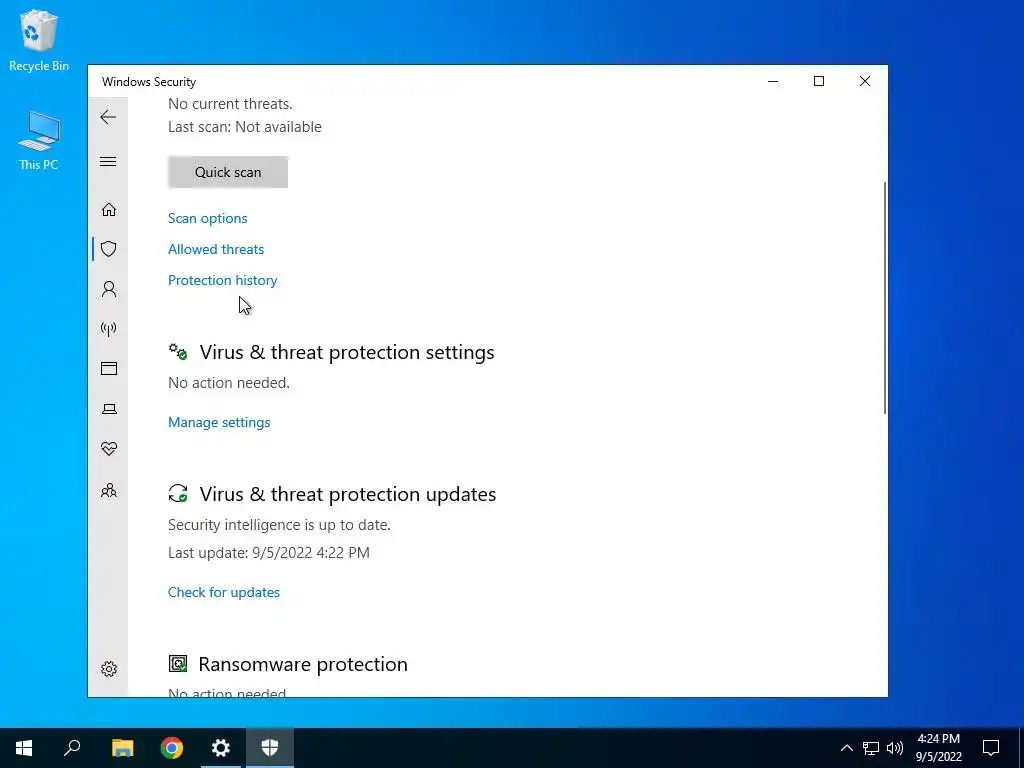Viewport: 1024px width, 768px height.
Task: Open the Home sidebar icon
Action: click(109, 209)
